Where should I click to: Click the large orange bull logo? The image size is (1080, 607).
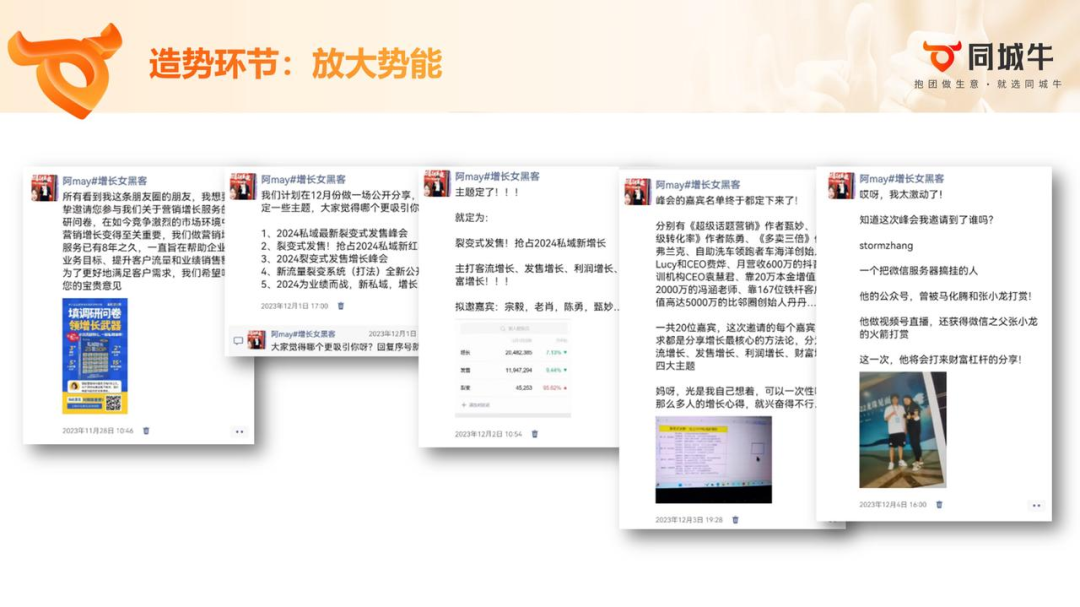click(x=64, y=69)
